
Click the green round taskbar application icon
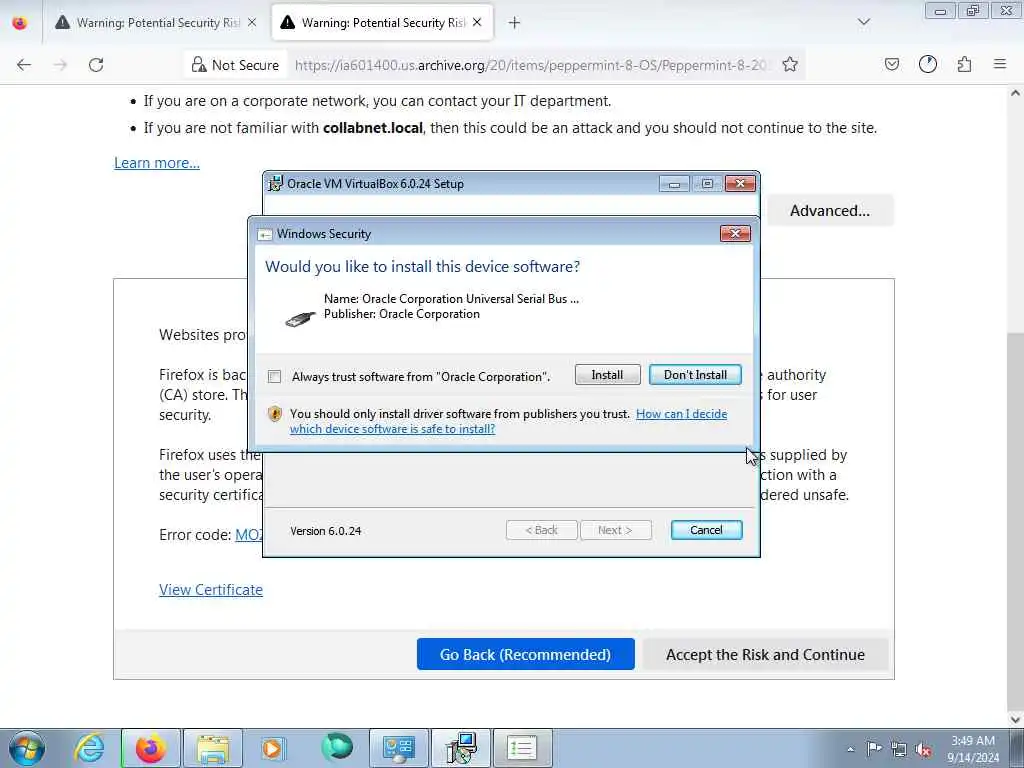(x=336, y=748)
